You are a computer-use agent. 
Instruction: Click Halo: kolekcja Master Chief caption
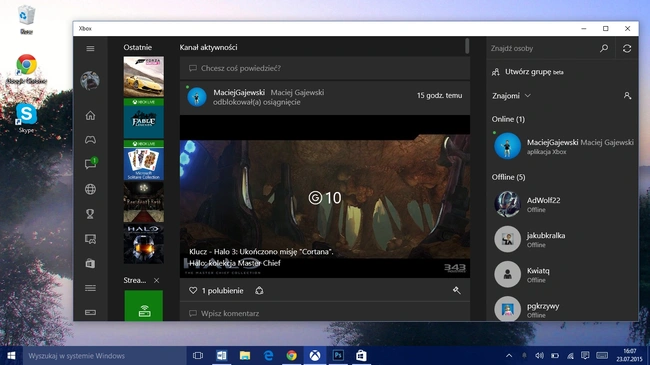point(235,263)
